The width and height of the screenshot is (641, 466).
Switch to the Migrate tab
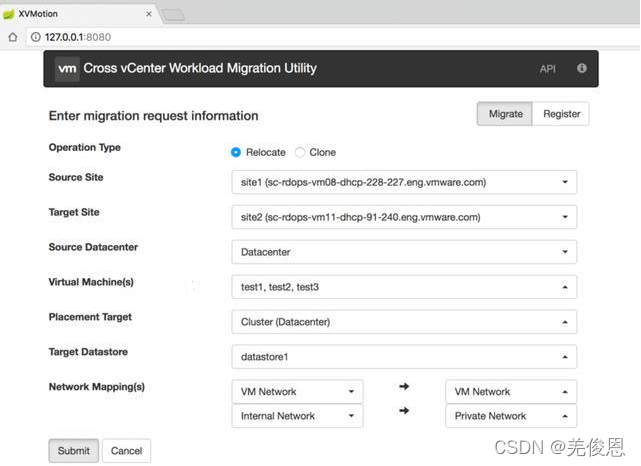coord(505,114)
